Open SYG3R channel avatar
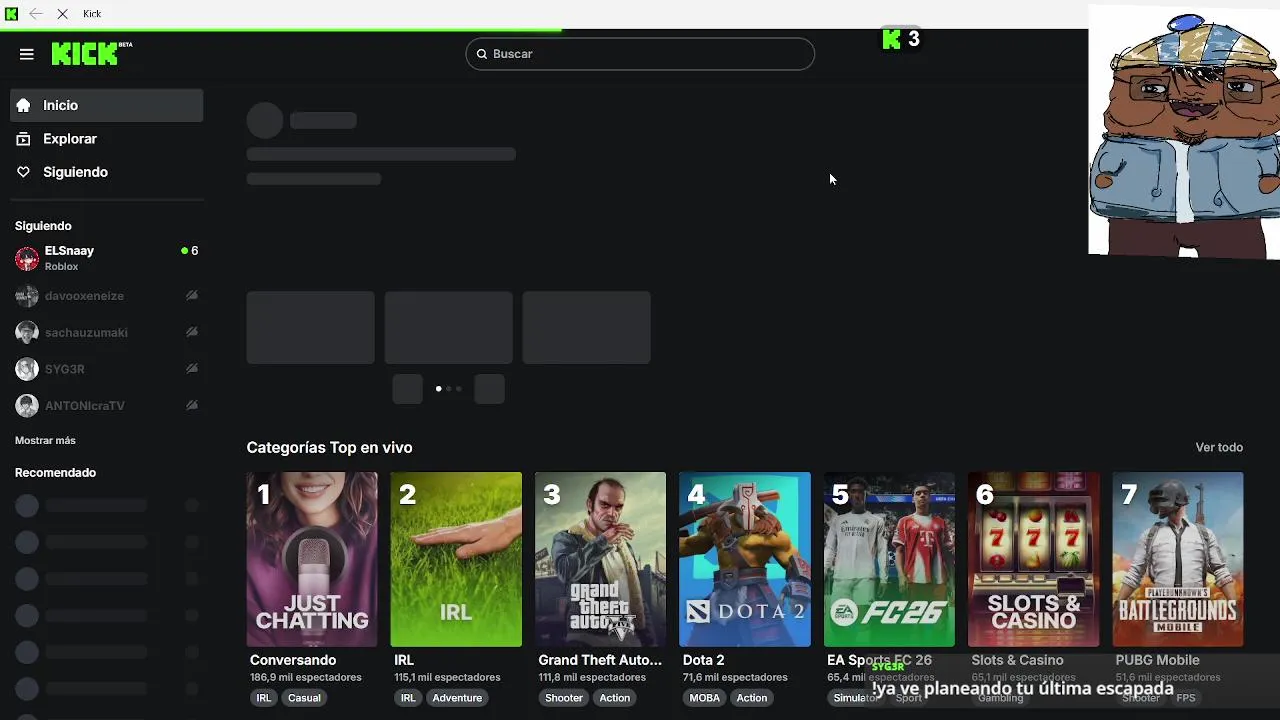 pyautogui.click(x=27, y=369)
